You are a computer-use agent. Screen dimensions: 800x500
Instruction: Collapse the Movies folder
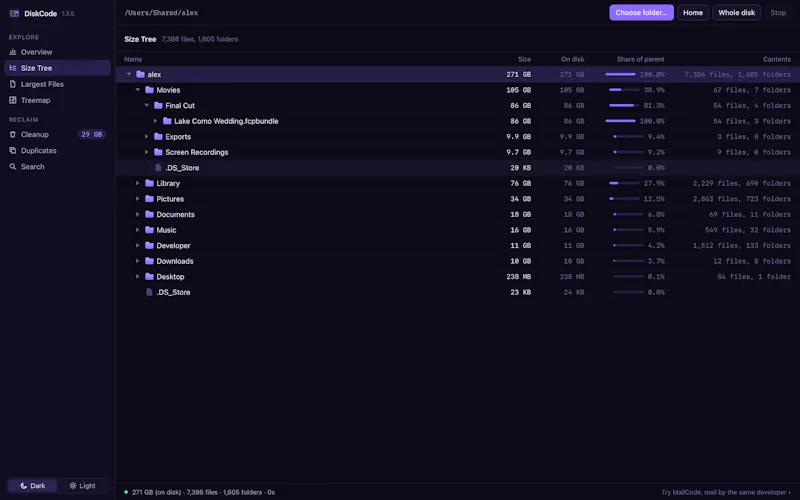click(x=138, y=90)
